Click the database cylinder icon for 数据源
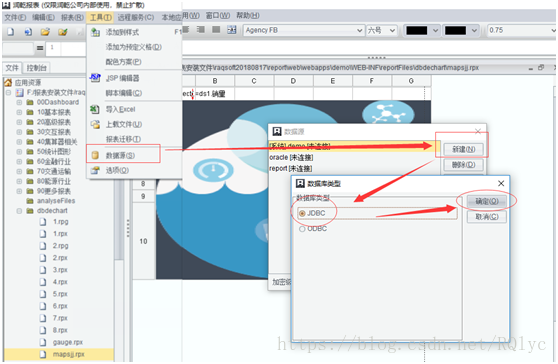 95,155
